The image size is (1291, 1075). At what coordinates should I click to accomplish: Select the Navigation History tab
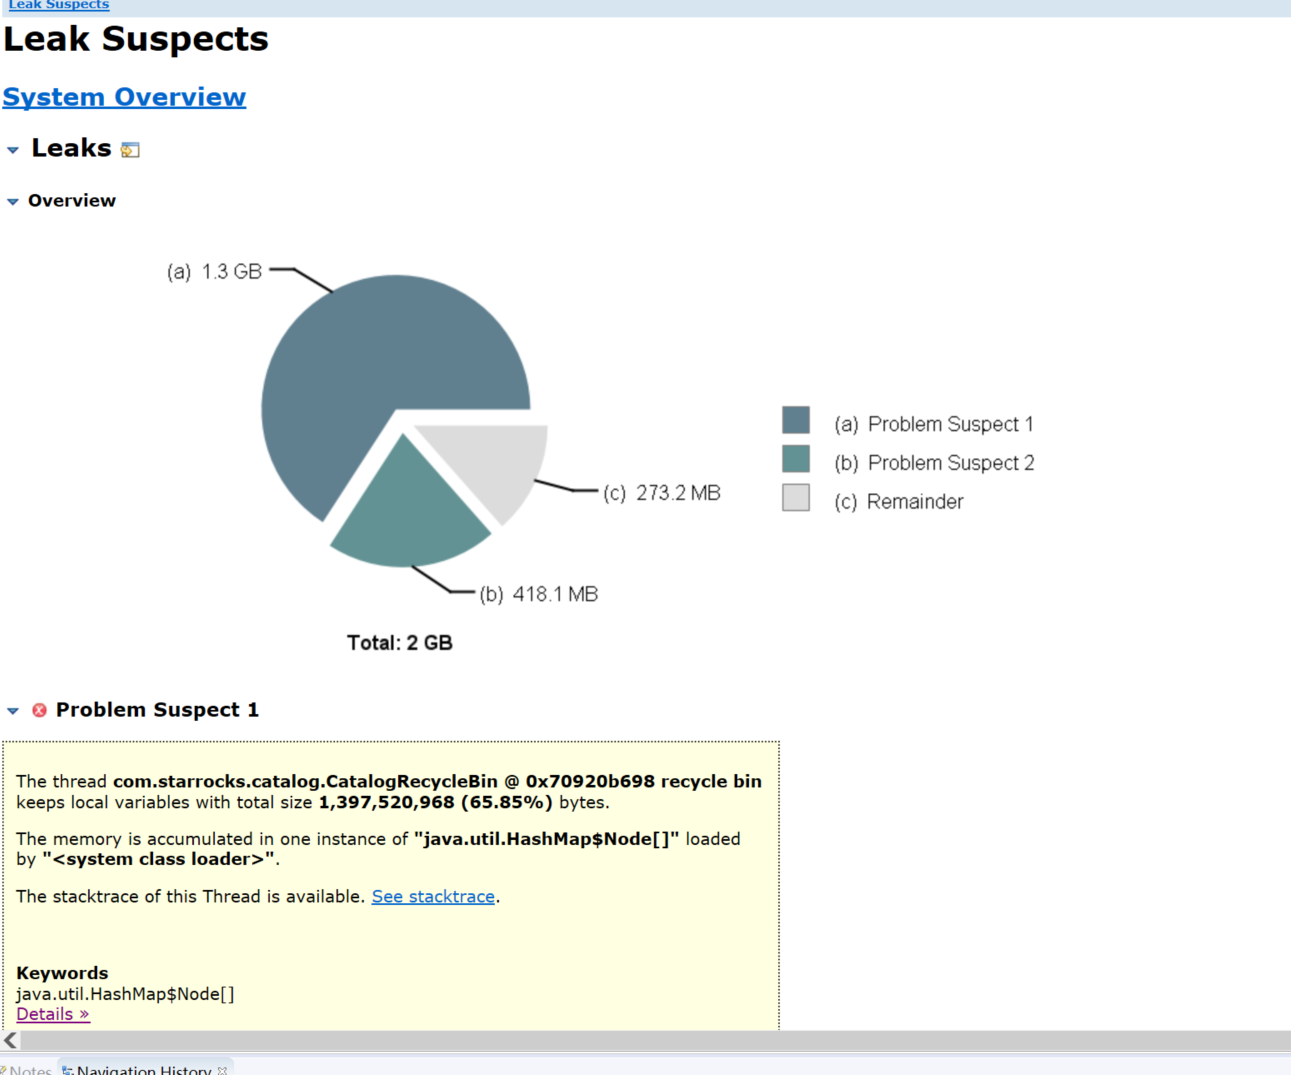[x=143, y=1069]
